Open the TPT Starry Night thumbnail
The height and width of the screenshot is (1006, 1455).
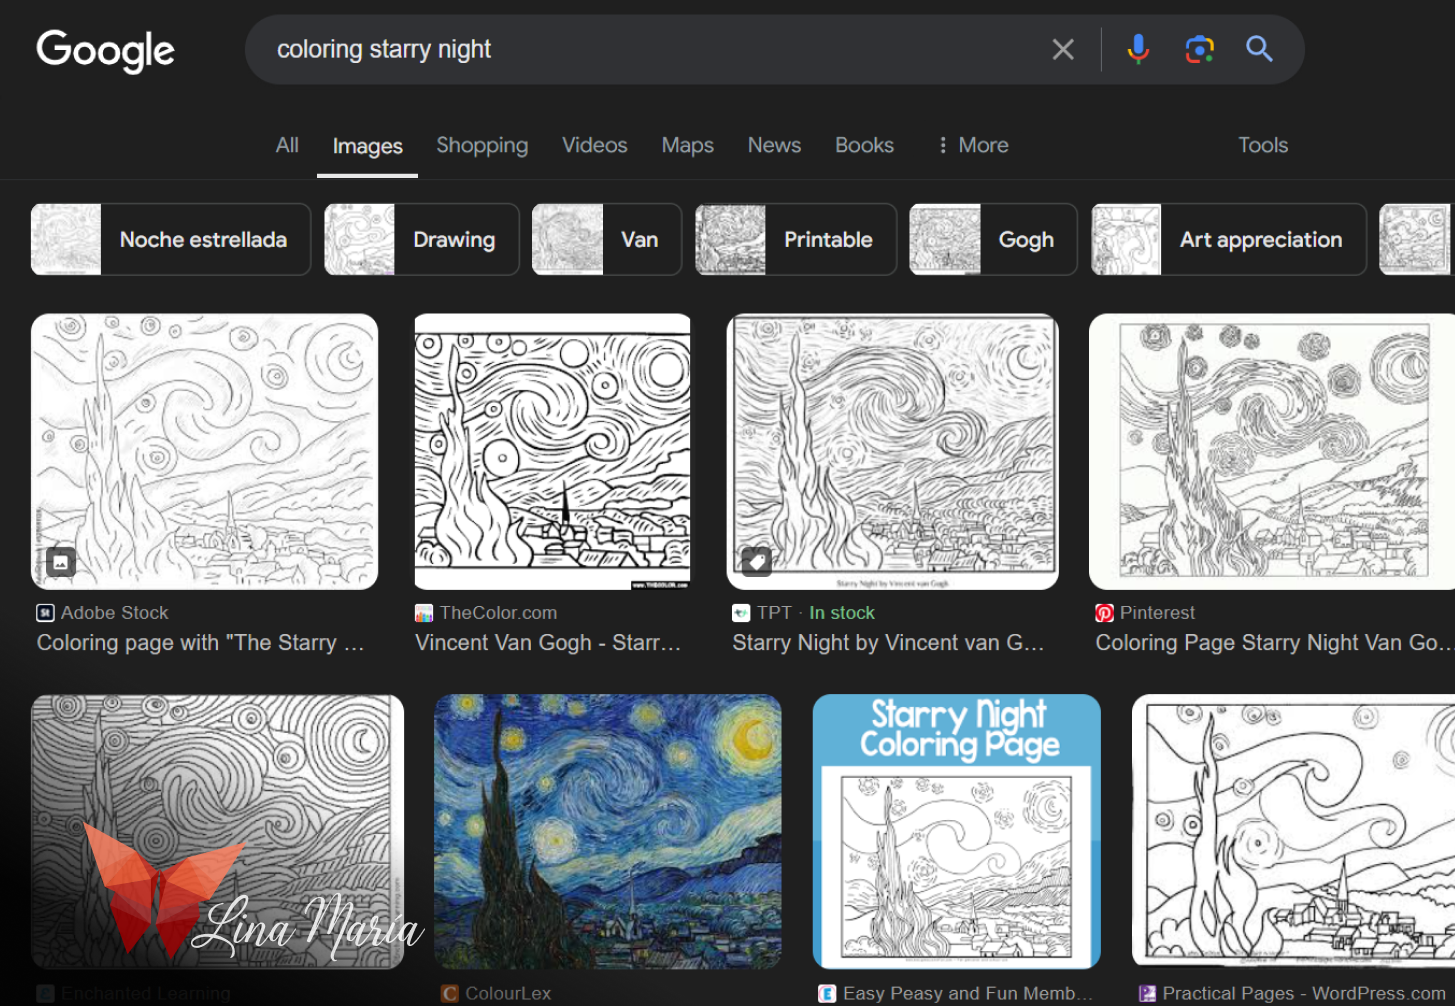click(893, 452)
